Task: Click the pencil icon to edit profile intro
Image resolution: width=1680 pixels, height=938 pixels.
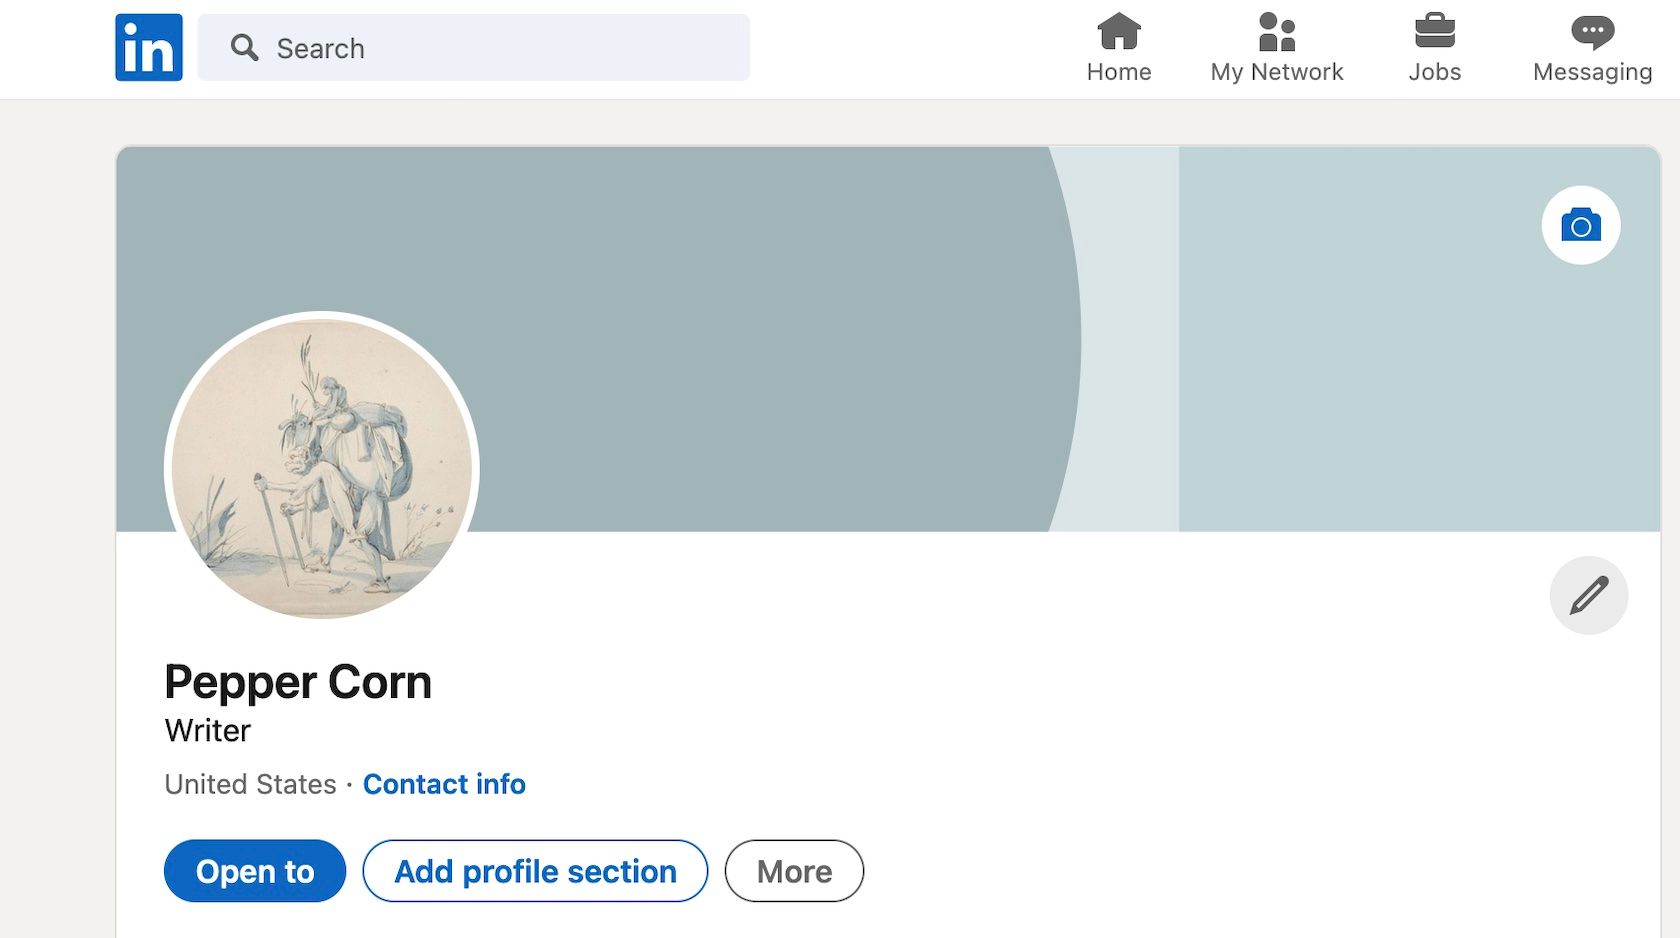Action: click(1589, 594)
